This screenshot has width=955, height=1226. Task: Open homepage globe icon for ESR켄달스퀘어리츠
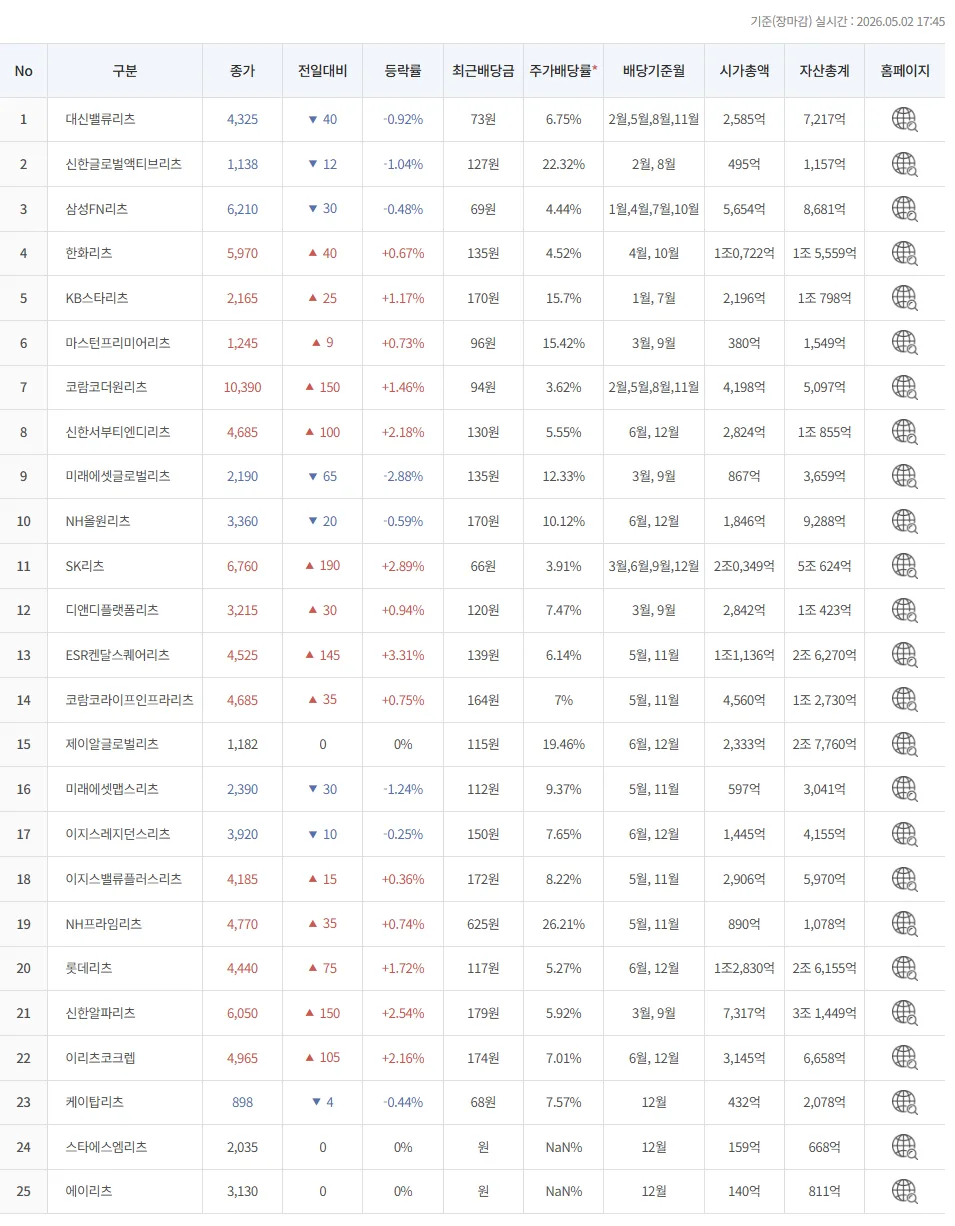[904, 655]
